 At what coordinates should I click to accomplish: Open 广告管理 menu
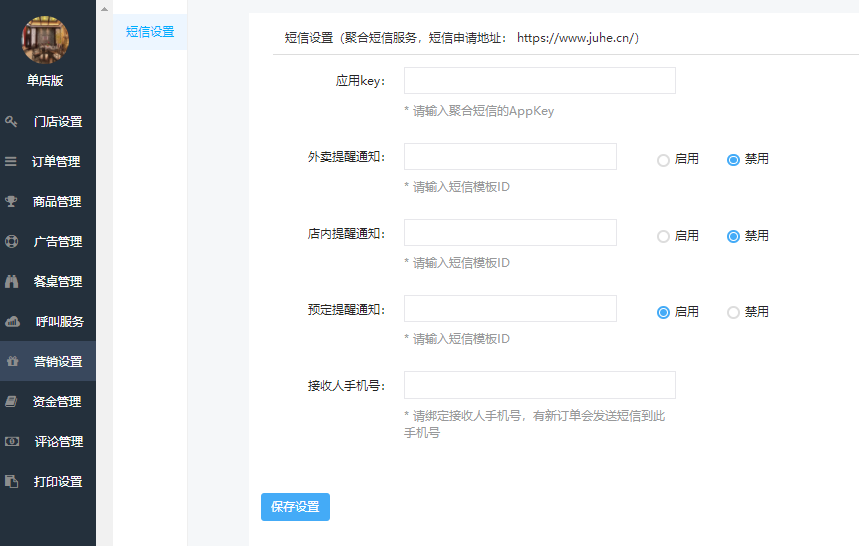click(48, 241)
